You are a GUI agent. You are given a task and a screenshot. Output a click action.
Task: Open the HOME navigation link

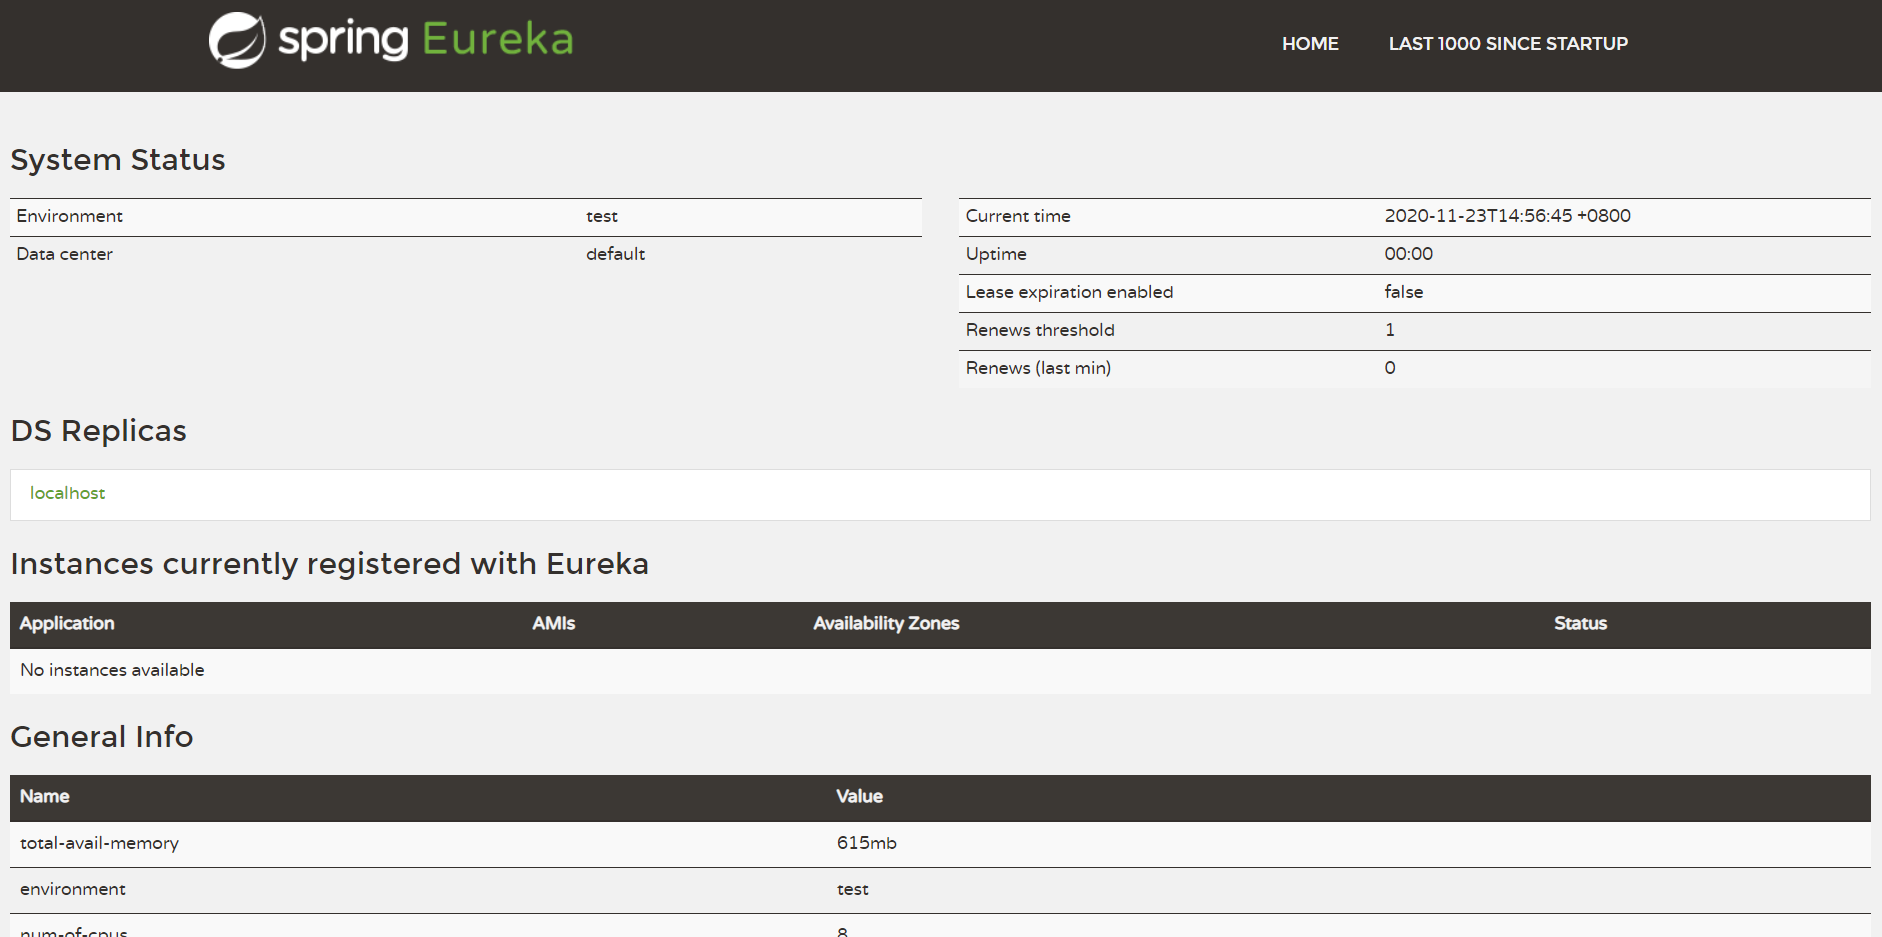(1310, 44)
